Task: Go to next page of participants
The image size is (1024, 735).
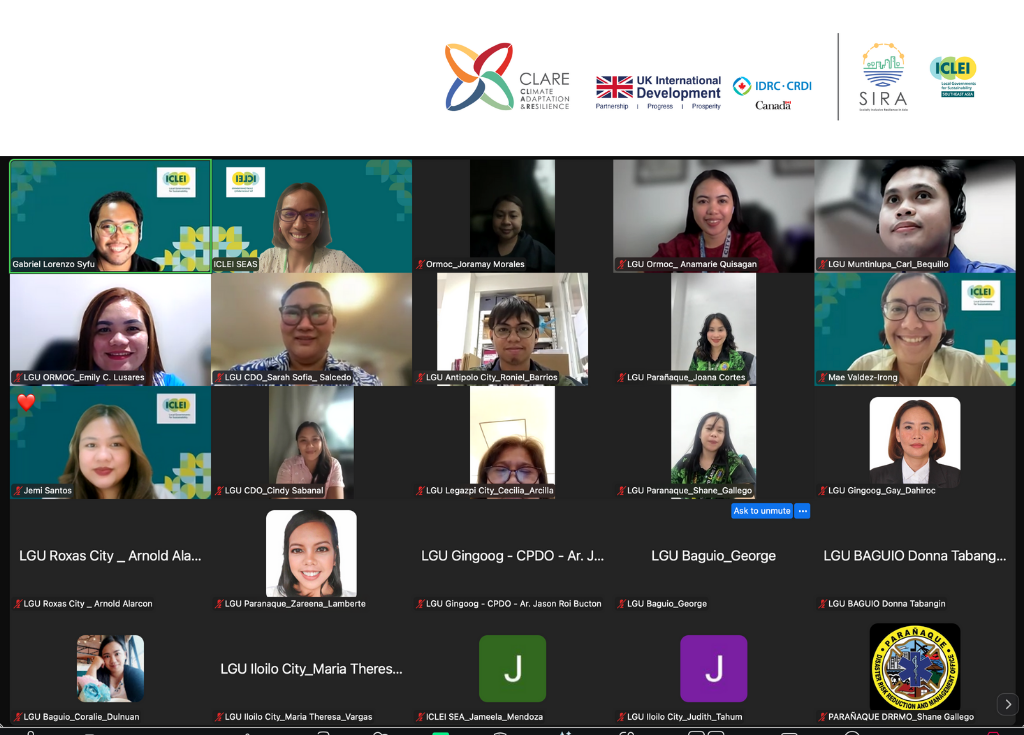Action: 1008,704
